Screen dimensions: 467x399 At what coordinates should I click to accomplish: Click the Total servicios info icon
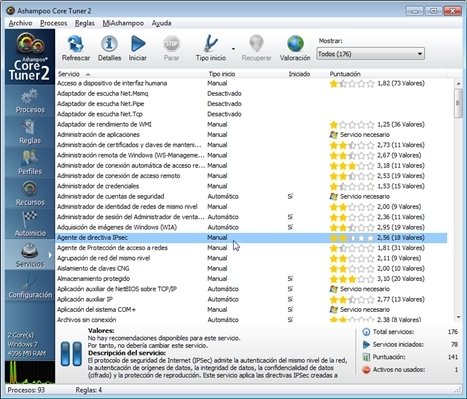click(366, 332)
